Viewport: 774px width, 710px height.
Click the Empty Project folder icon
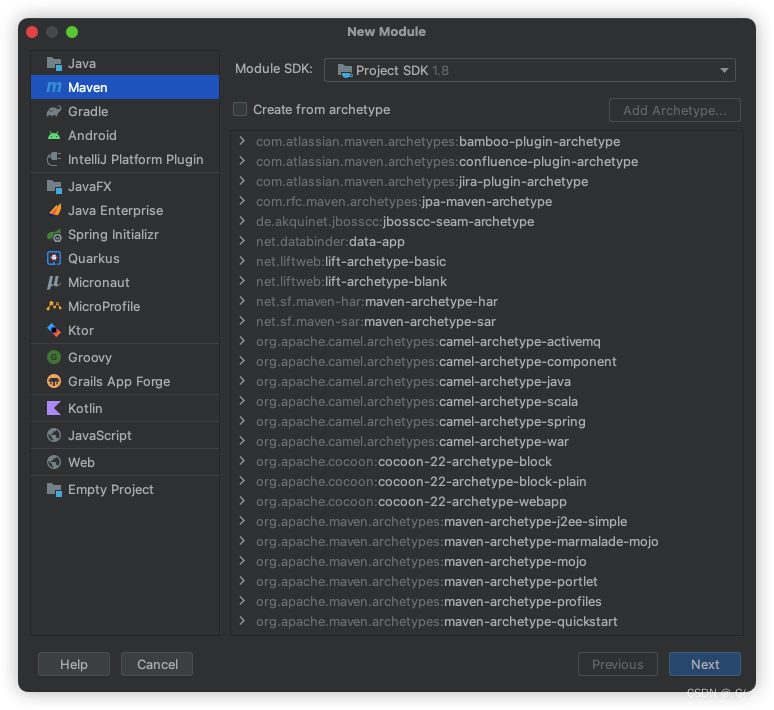[x=54, y=489]
